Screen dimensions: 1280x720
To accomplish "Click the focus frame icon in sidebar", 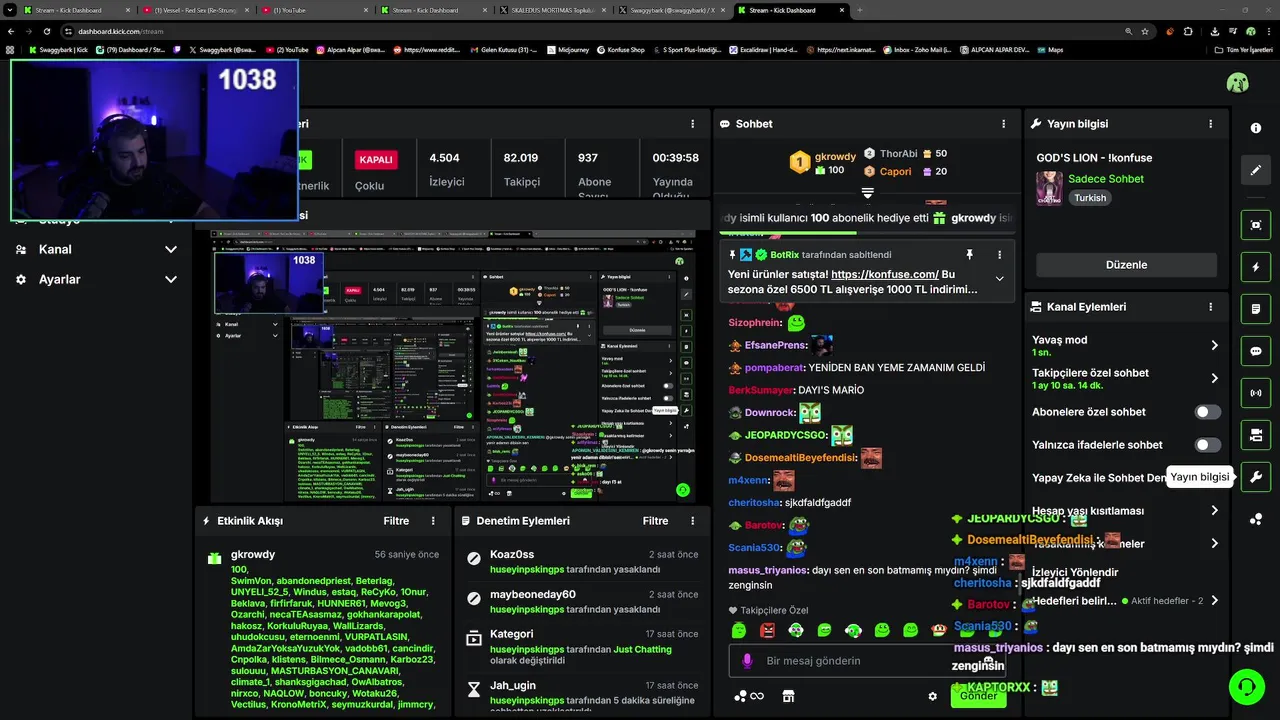I will coord(1256,225).
